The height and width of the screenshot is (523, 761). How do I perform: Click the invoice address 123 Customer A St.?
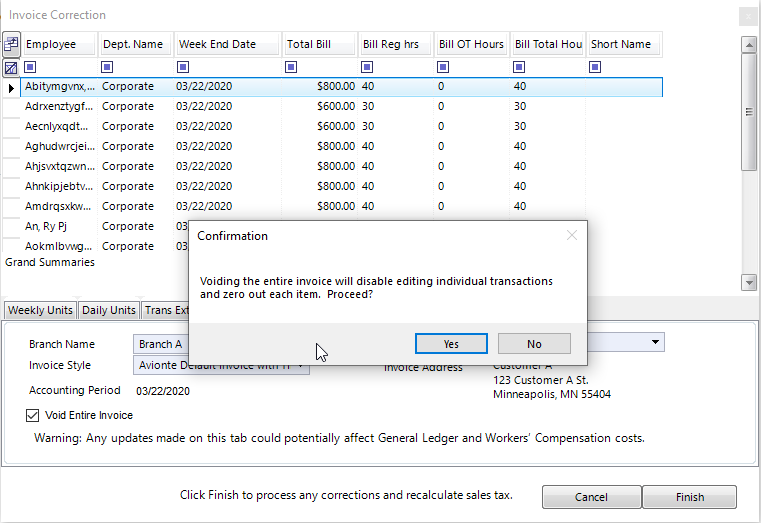pyautogui.click(x=541, y=380)
